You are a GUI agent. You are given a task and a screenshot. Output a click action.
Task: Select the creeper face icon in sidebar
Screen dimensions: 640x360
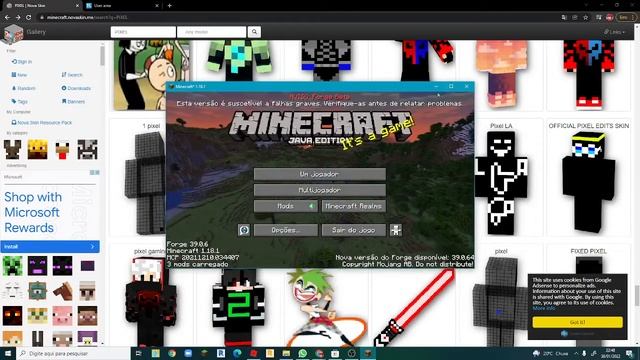coord(13,266)
